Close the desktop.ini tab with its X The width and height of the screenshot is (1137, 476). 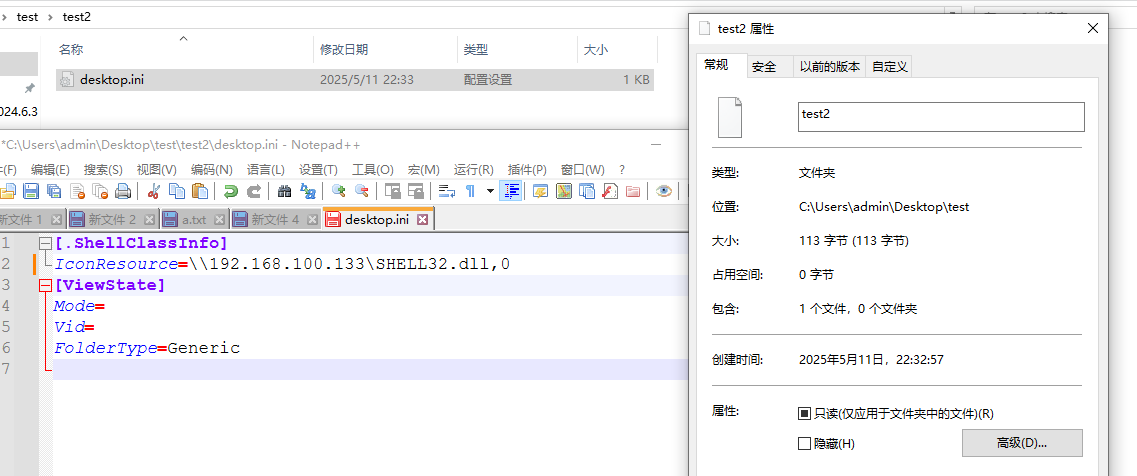point(423,219)
